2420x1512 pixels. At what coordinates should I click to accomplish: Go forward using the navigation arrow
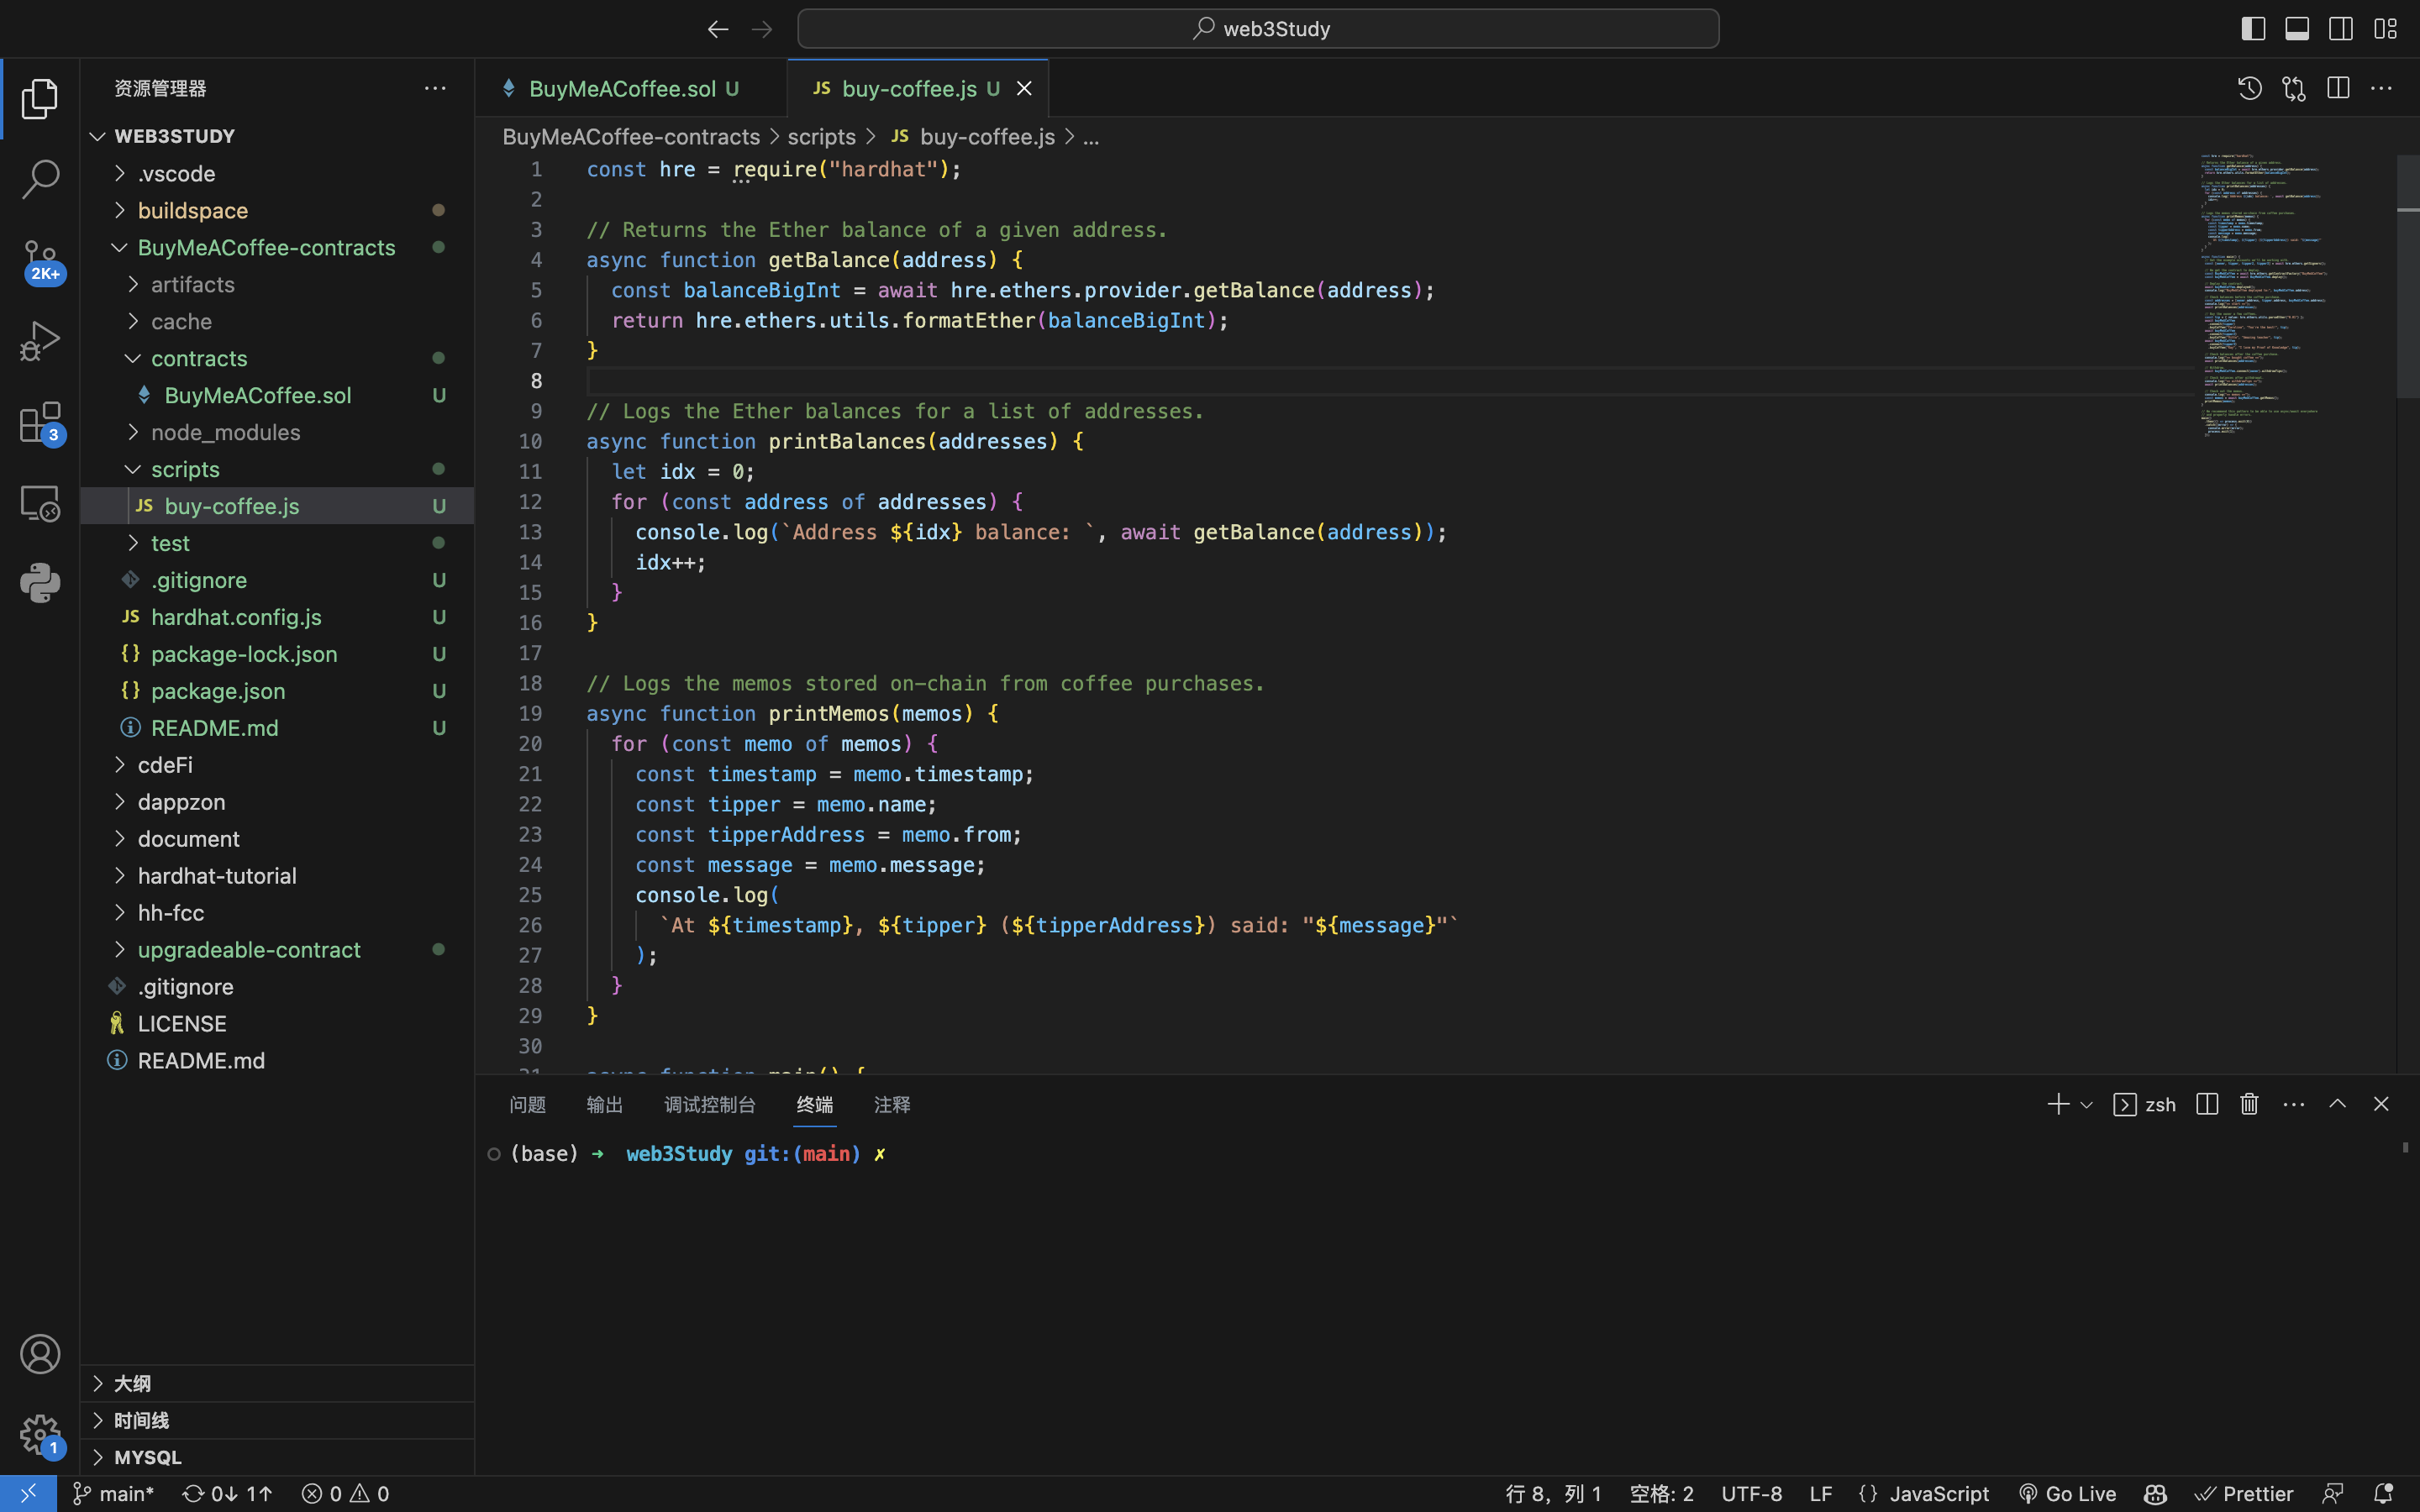[762, 29]
